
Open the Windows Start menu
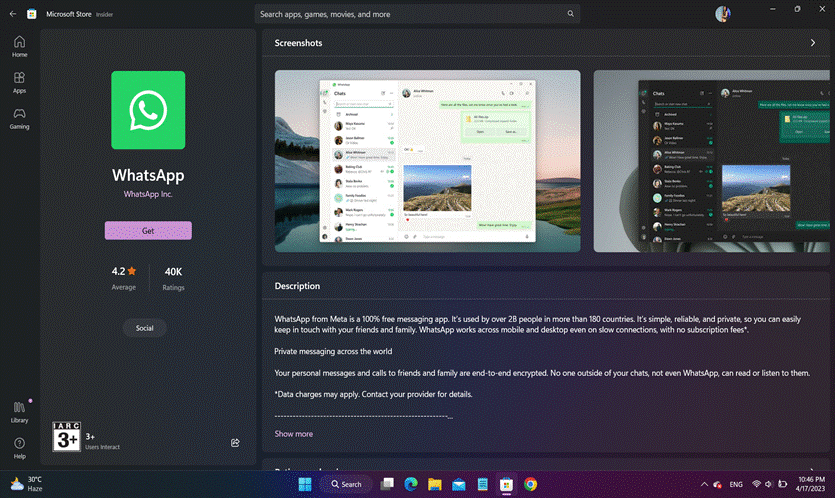305,484
